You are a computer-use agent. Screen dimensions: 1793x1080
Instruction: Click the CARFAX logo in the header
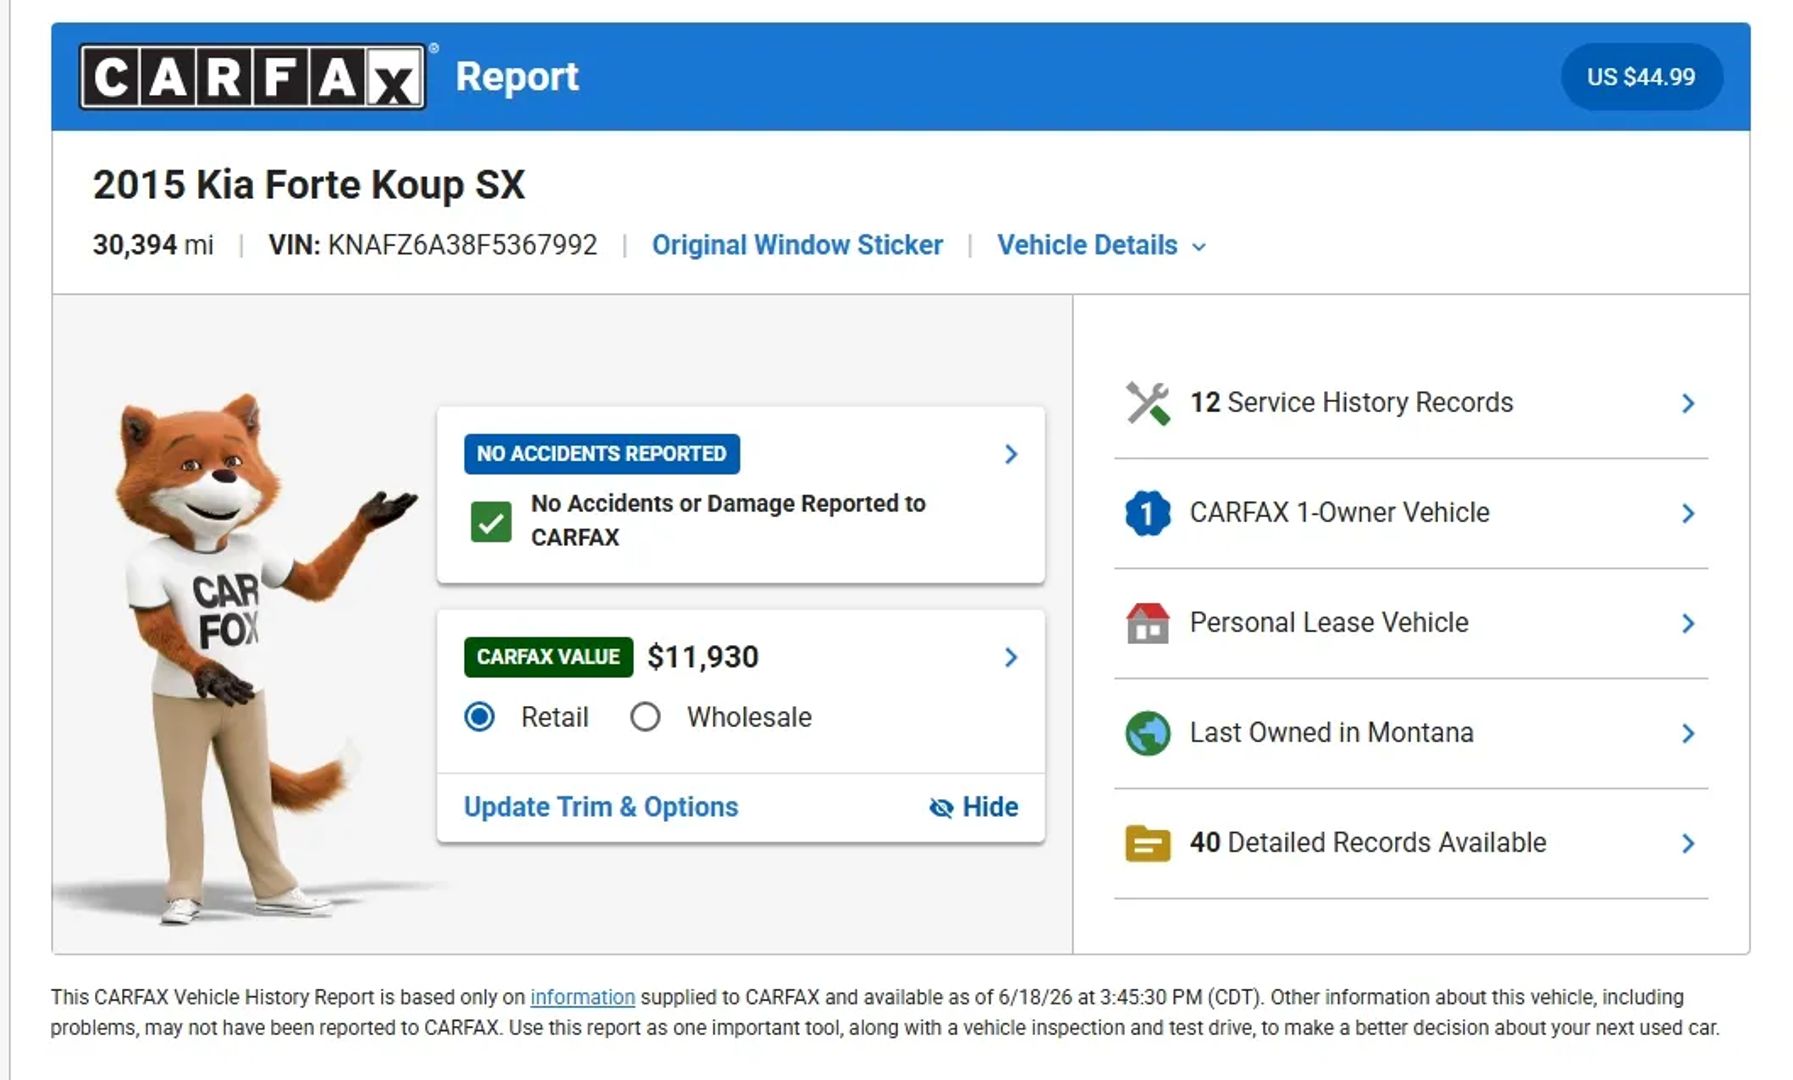(x=252, y=76)
